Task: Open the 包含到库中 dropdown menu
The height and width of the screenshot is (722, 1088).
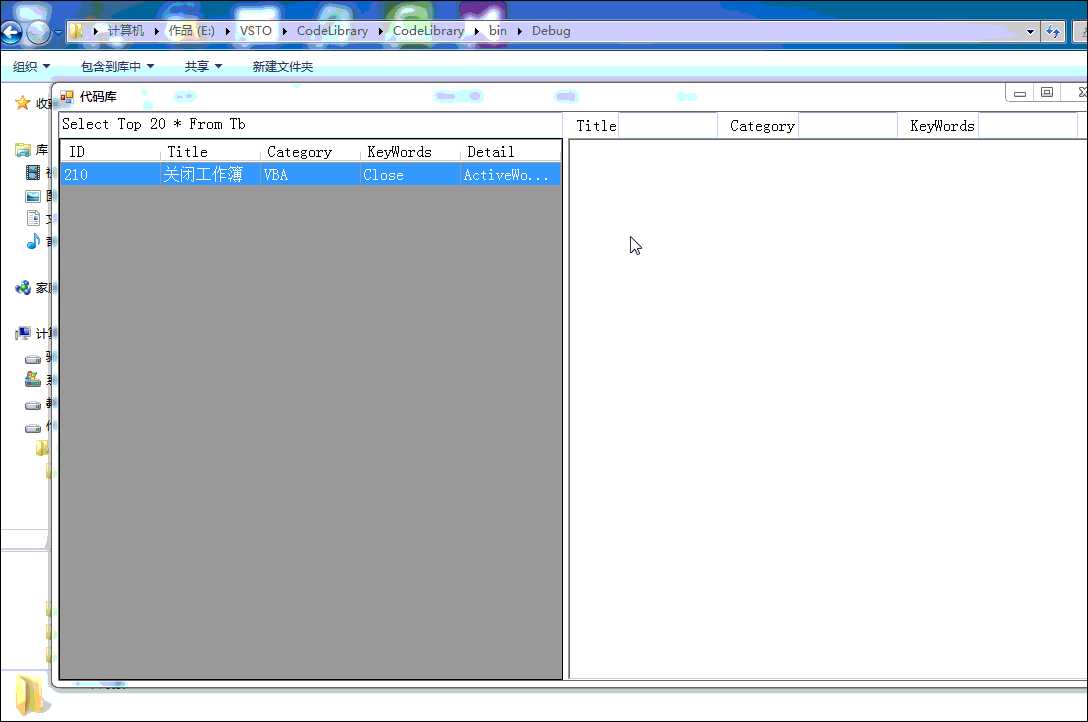Action: click(117, 66)
